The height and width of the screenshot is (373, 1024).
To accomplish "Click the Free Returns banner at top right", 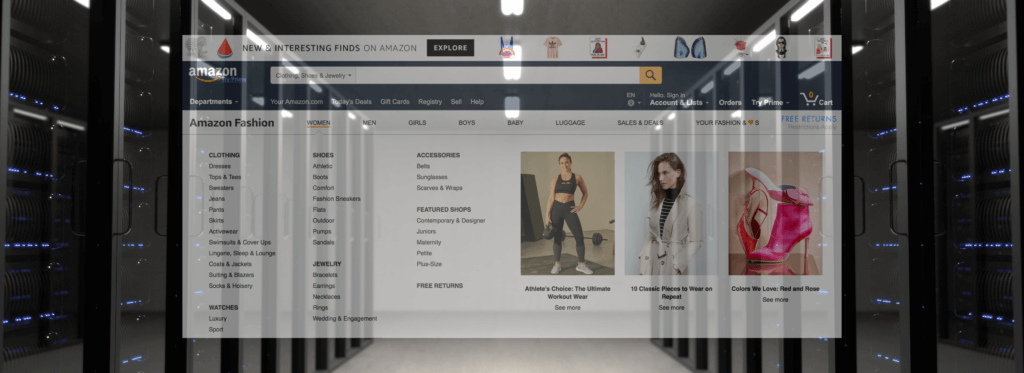I will point(808,122).
